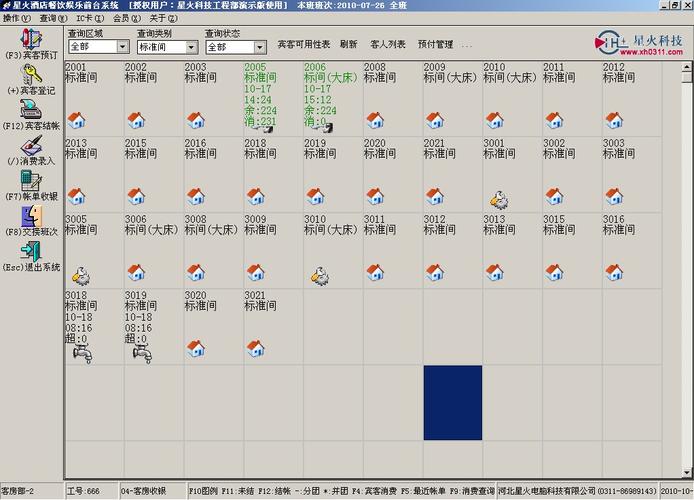This screenshot has height=500, width=694.
Task: Click the scrollbar down arrow
Action: pos(686,473)
